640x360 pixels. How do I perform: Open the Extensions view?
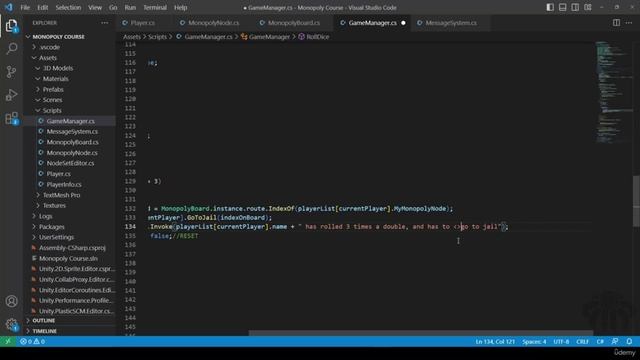pos(11,118)
